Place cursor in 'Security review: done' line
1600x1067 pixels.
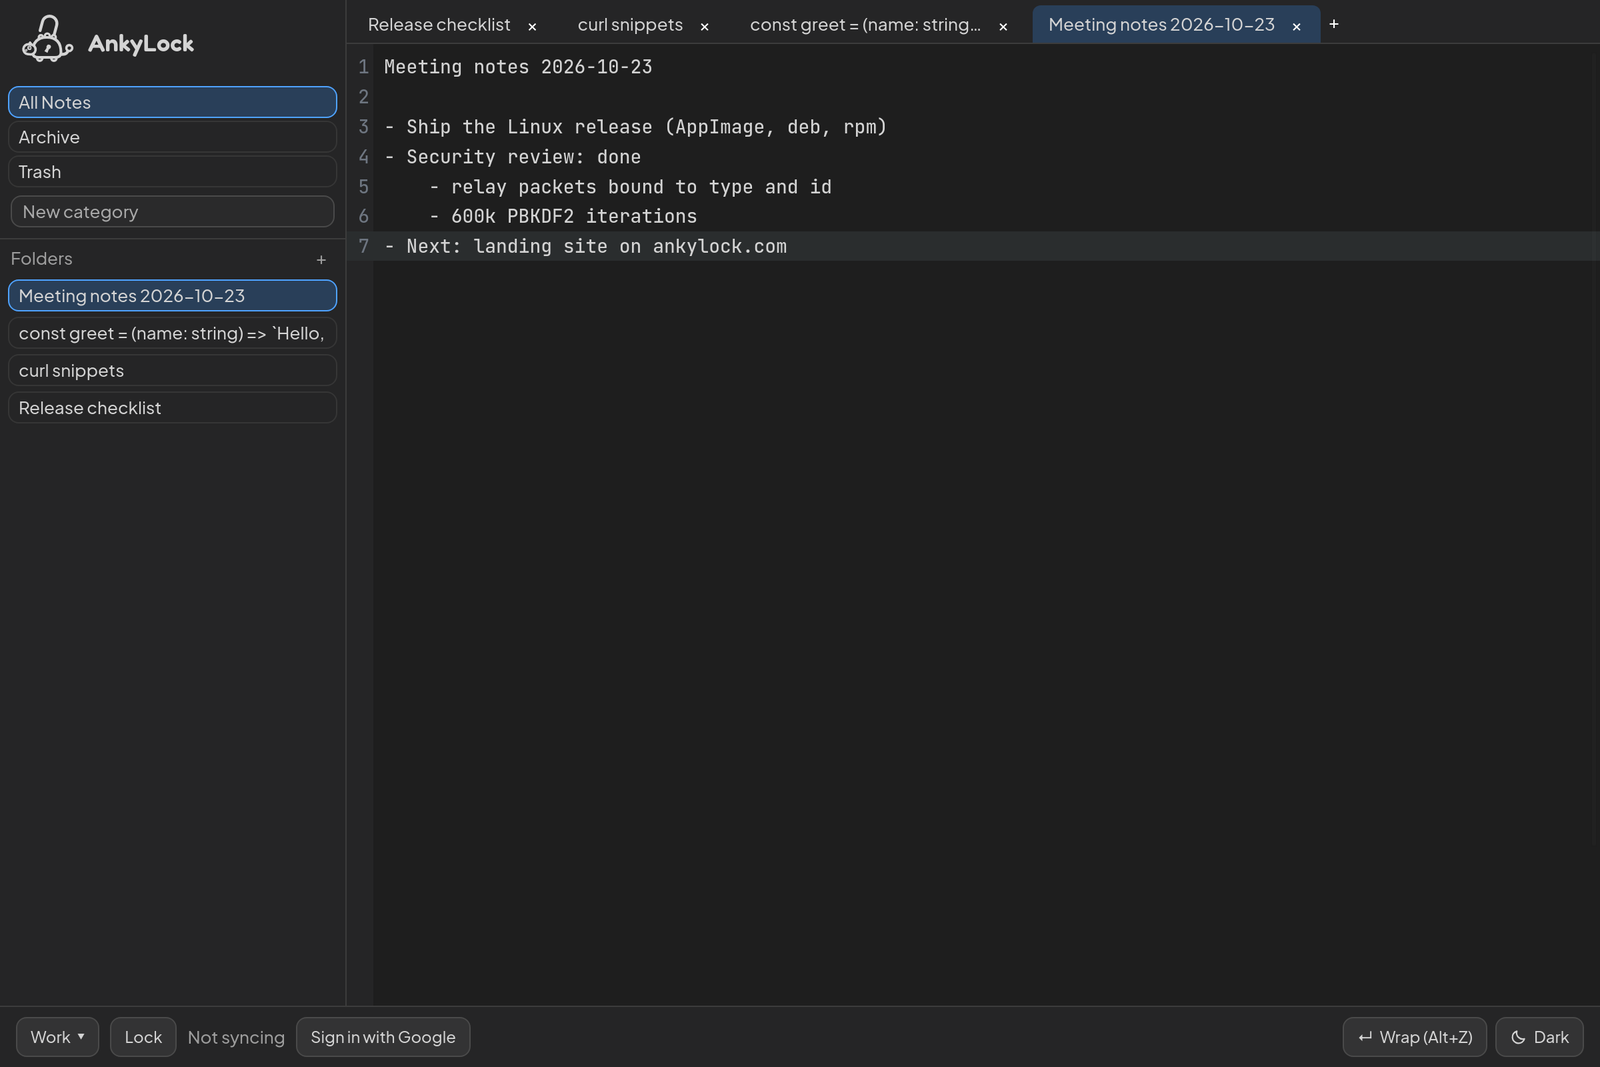click(x=512, y=157)
